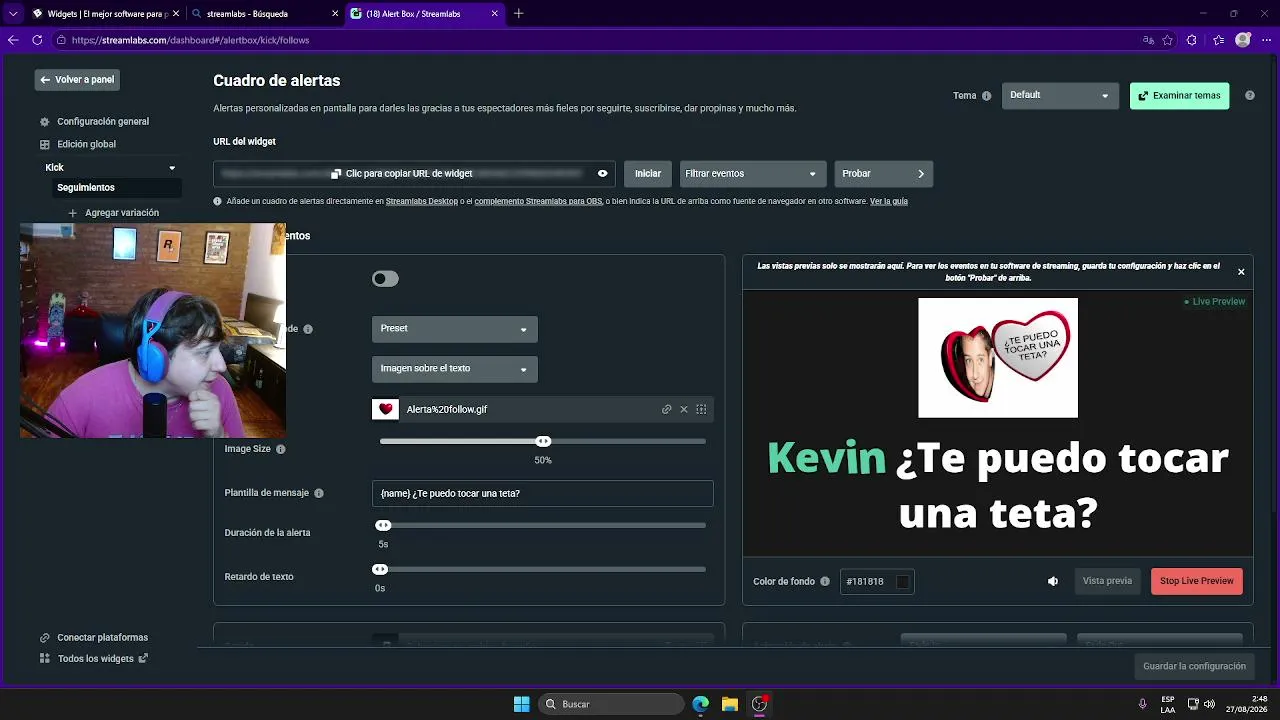Click the info icon beside Plantilla de mensaje
1280x720 pixels.
[319, 493]
